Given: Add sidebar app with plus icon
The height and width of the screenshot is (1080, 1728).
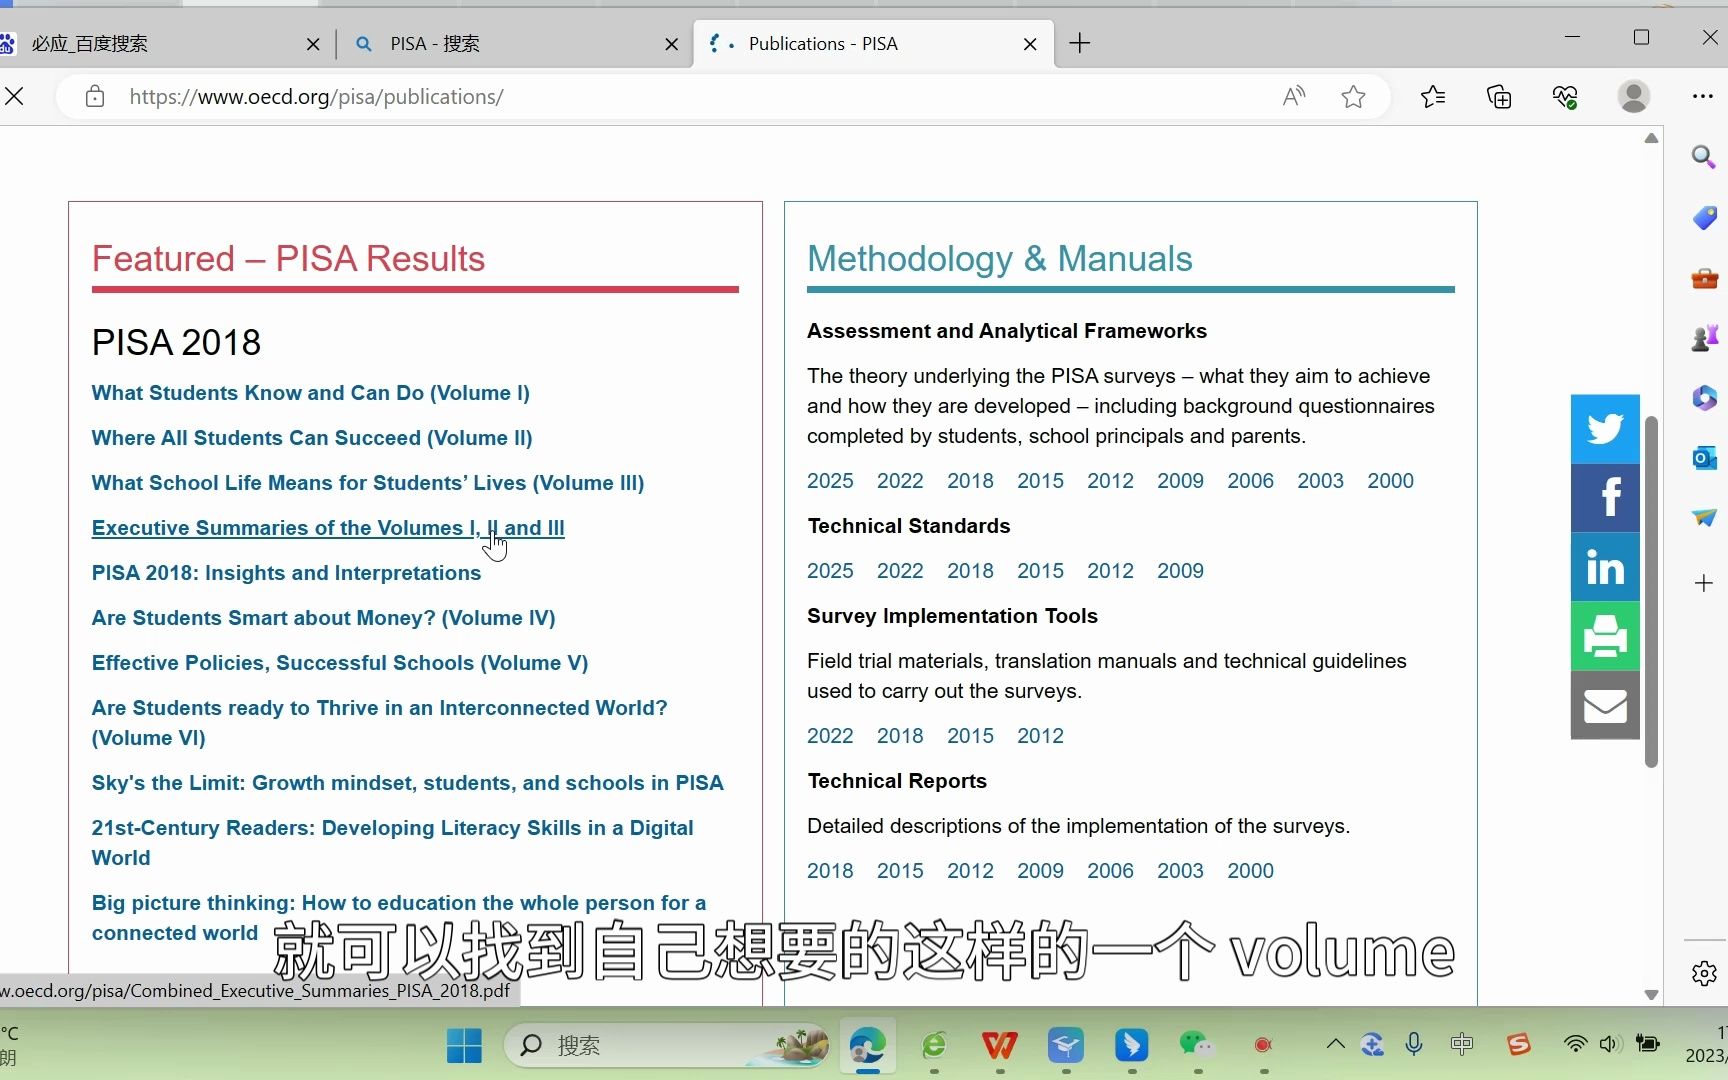Looking at the screenshot, I should (x=1704, y=583).
